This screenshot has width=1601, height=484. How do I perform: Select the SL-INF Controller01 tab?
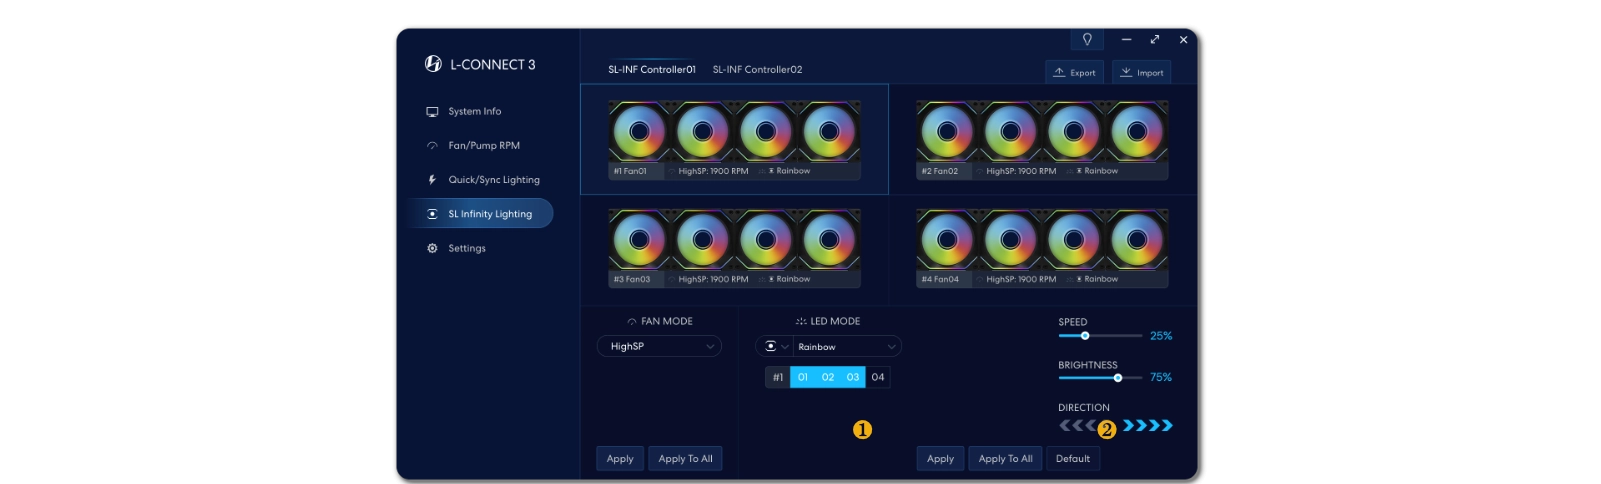pos(651,70)
